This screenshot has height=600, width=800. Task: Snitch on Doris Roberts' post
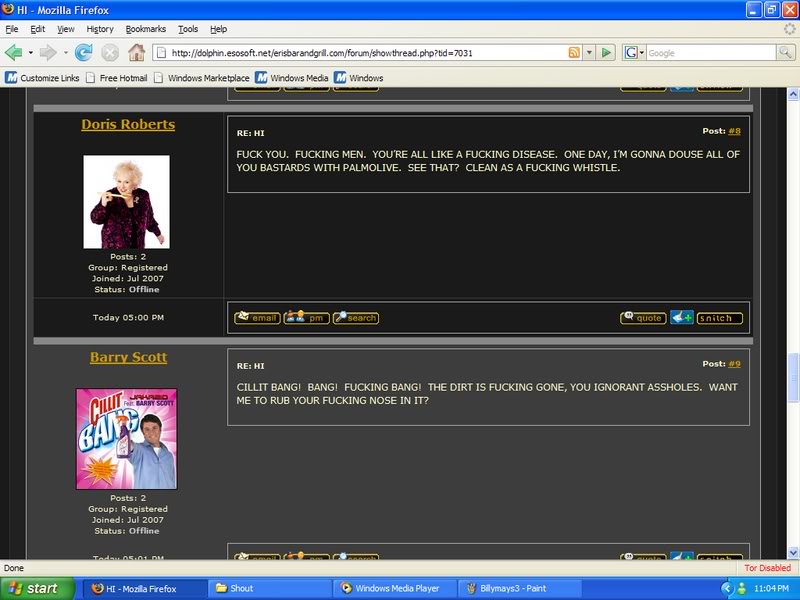click(x=719, y=318)
